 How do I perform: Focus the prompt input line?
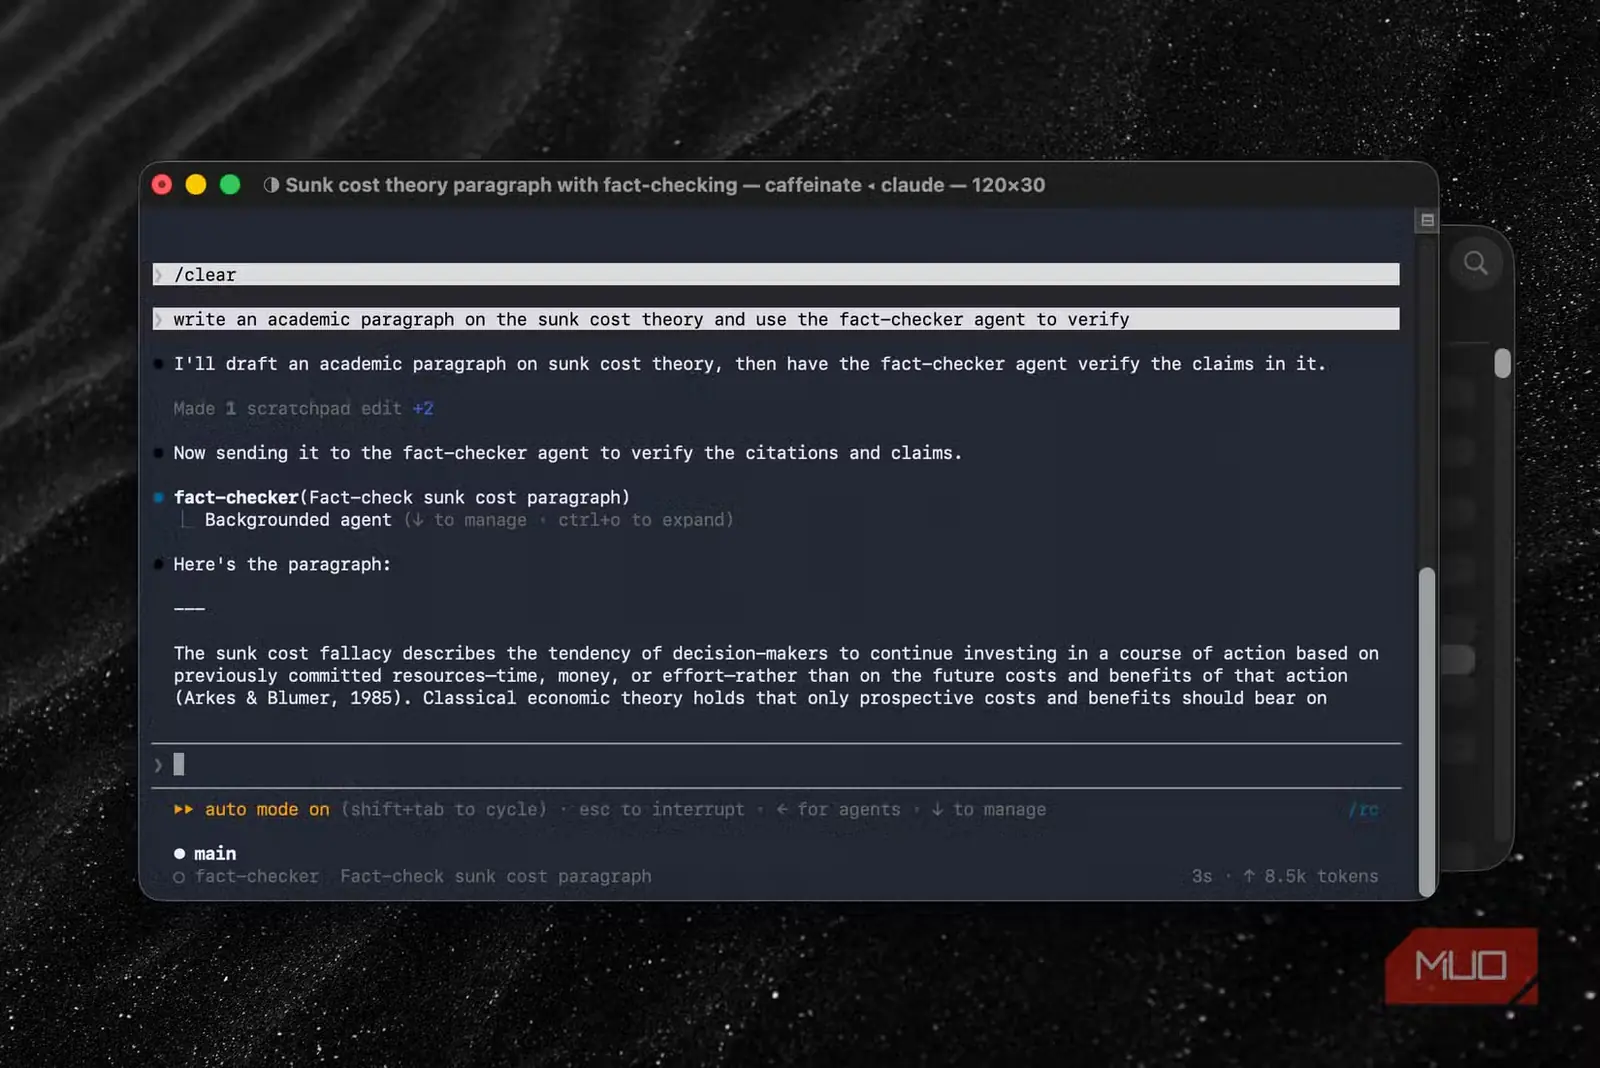(x=776, y=765)
